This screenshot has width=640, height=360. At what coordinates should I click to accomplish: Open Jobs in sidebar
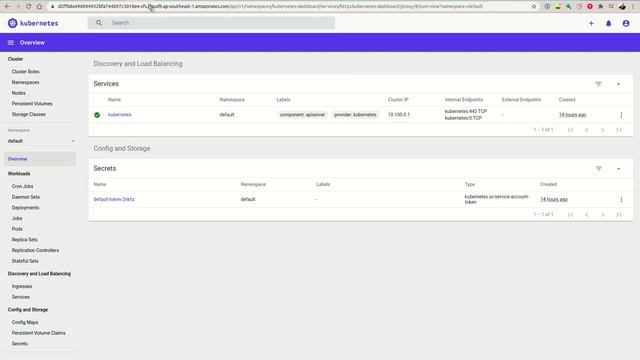(17, 218)
